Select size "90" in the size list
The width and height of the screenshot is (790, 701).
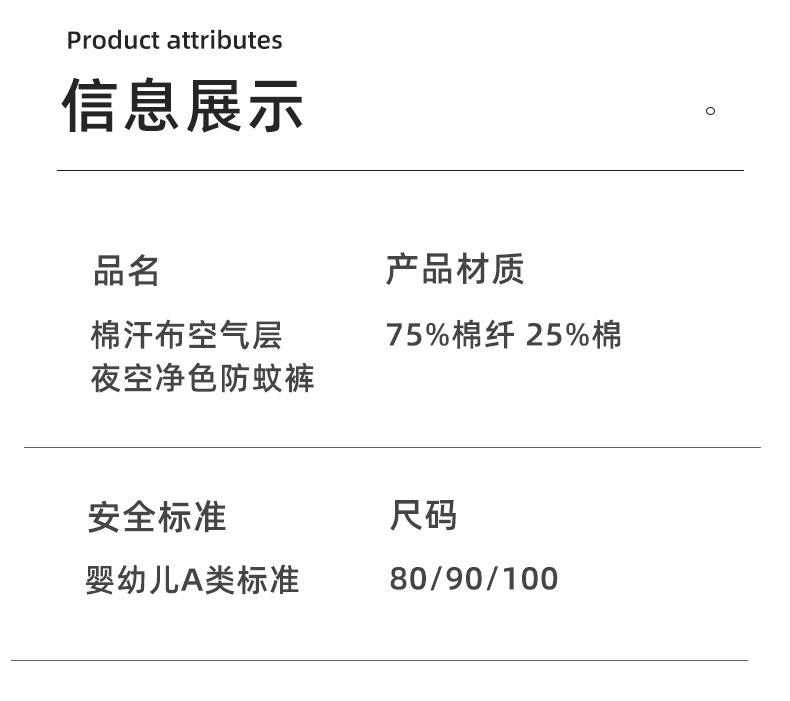[465, 579]
